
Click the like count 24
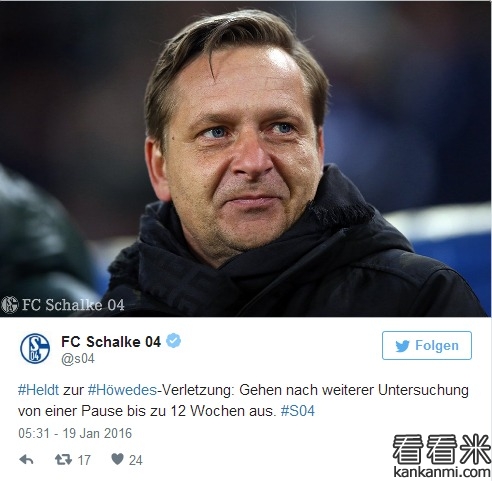136,460
